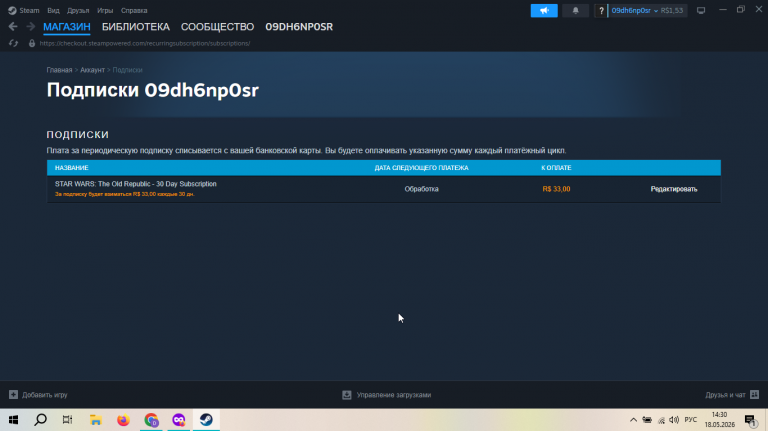The width and height of the screenshot is (768, 431).
Task: Open File Explorer from the taskbar
Action: coord(96,420)
